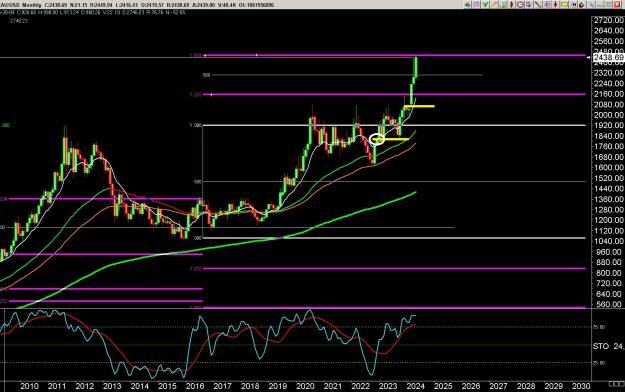Click the latest tall green candlestick

point(416,67)
